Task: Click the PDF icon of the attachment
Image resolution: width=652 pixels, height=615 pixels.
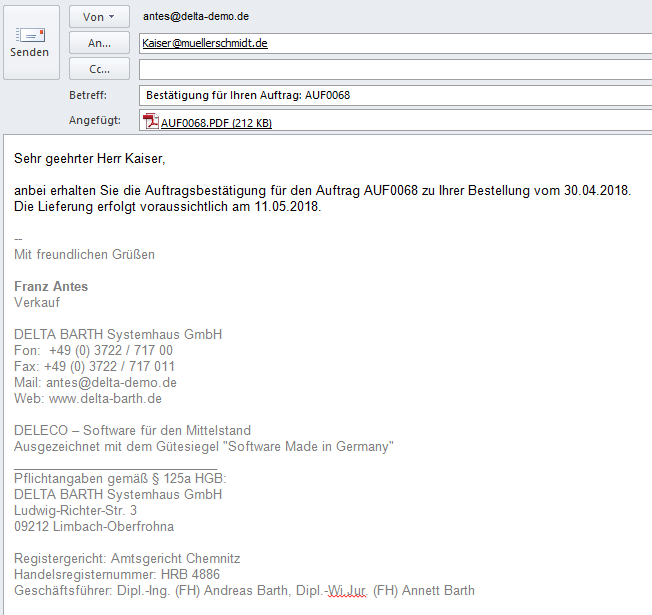Action: (x=151, y=123)
